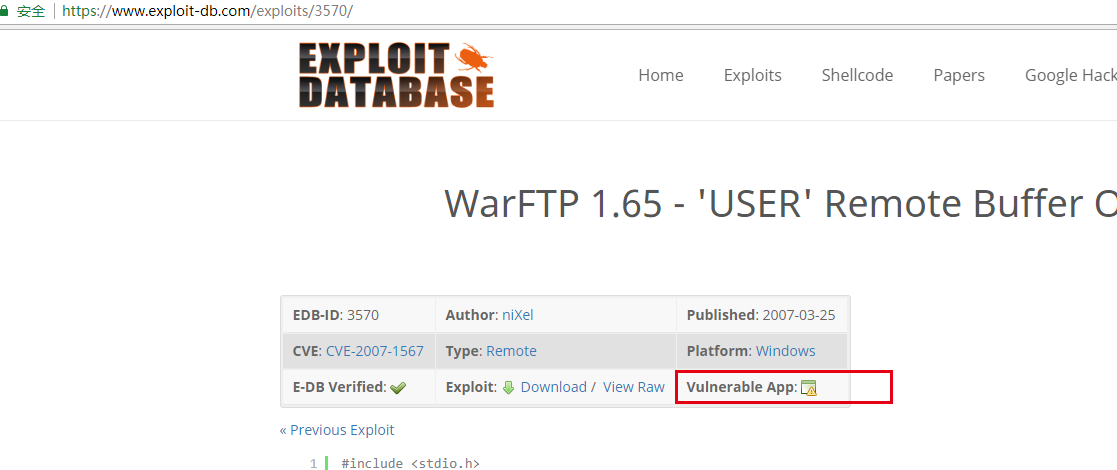Open the Google Hacking menu item
The width and height of the screenshot is (1117, 470).
(x=1071, y=75)
